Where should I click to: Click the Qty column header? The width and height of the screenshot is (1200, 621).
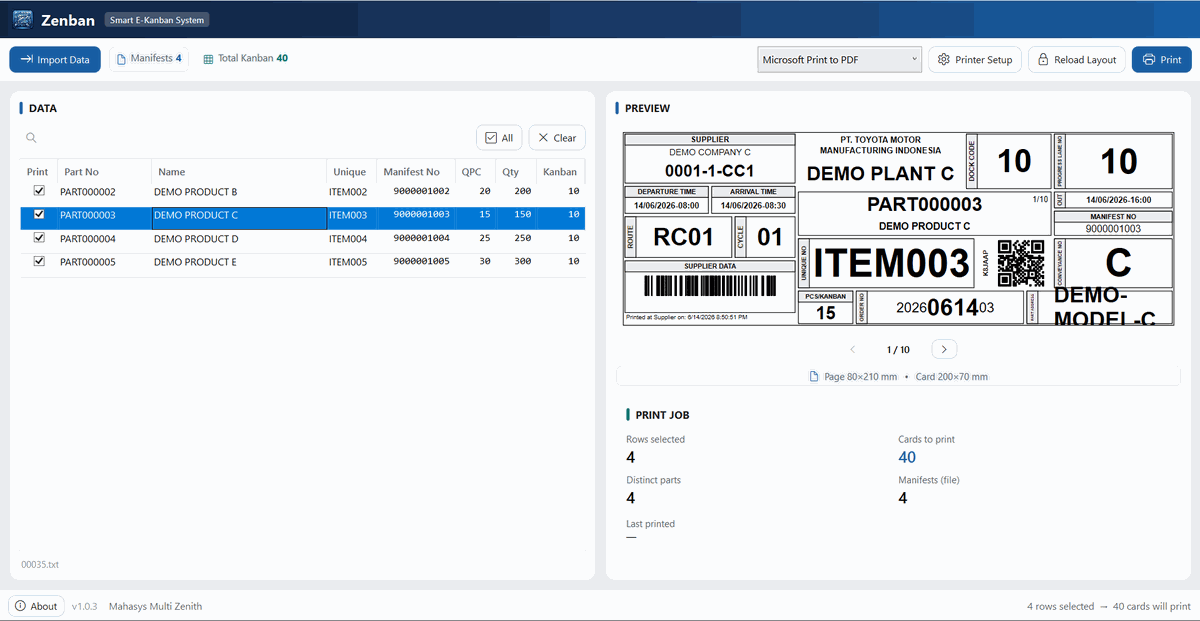point(516,172)
